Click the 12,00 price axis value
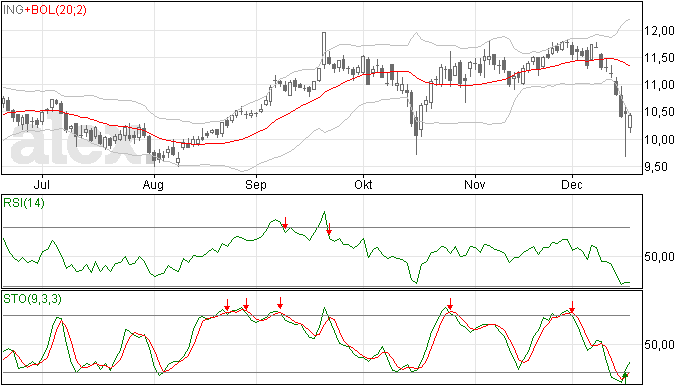This screenshot has width=690, height=387. (659, 30)
